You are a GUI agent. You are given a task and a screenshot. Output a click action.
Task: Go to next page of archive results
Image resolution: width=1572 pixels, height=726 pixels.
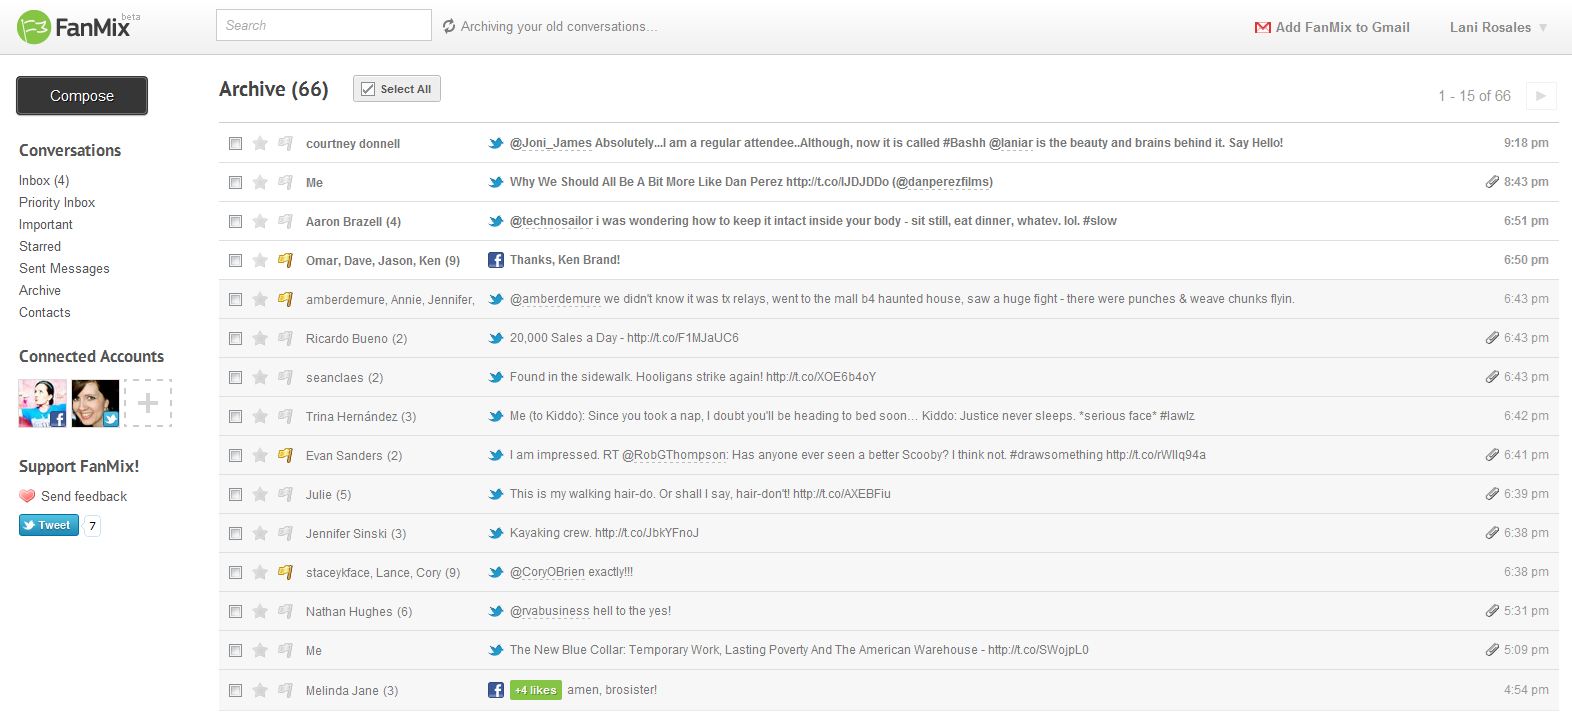(1540, 96)
